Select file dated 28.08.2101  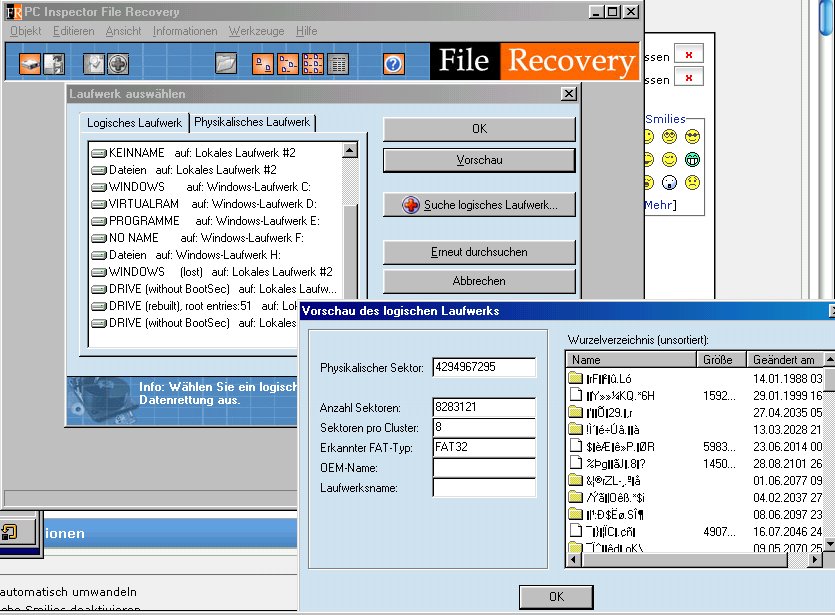click(695, 464)
